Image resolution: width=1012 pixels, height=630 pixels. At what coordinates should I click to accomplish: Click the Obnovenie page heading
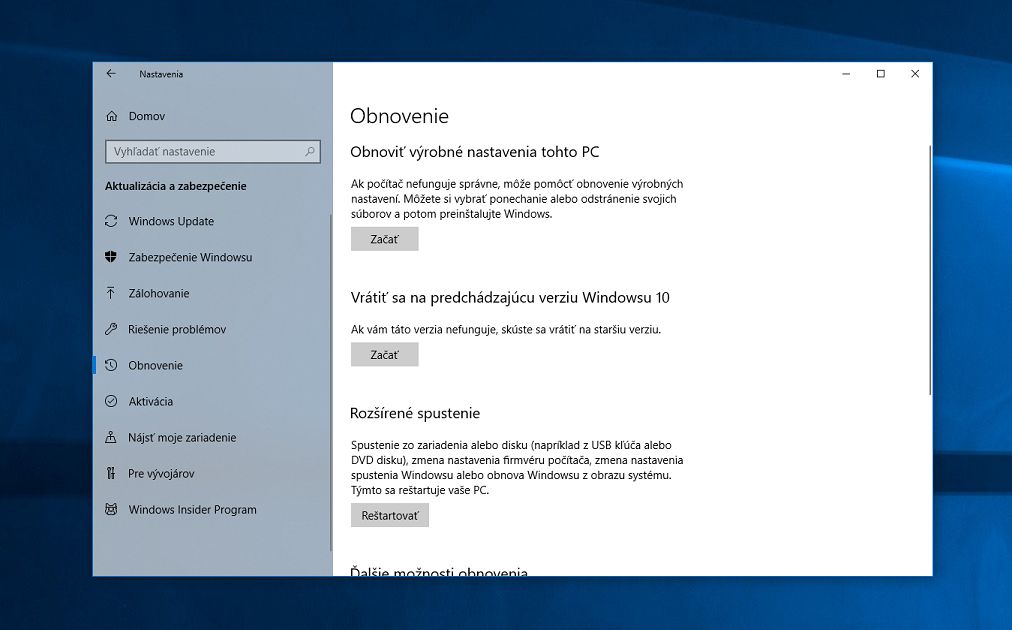tap(399, 116)
